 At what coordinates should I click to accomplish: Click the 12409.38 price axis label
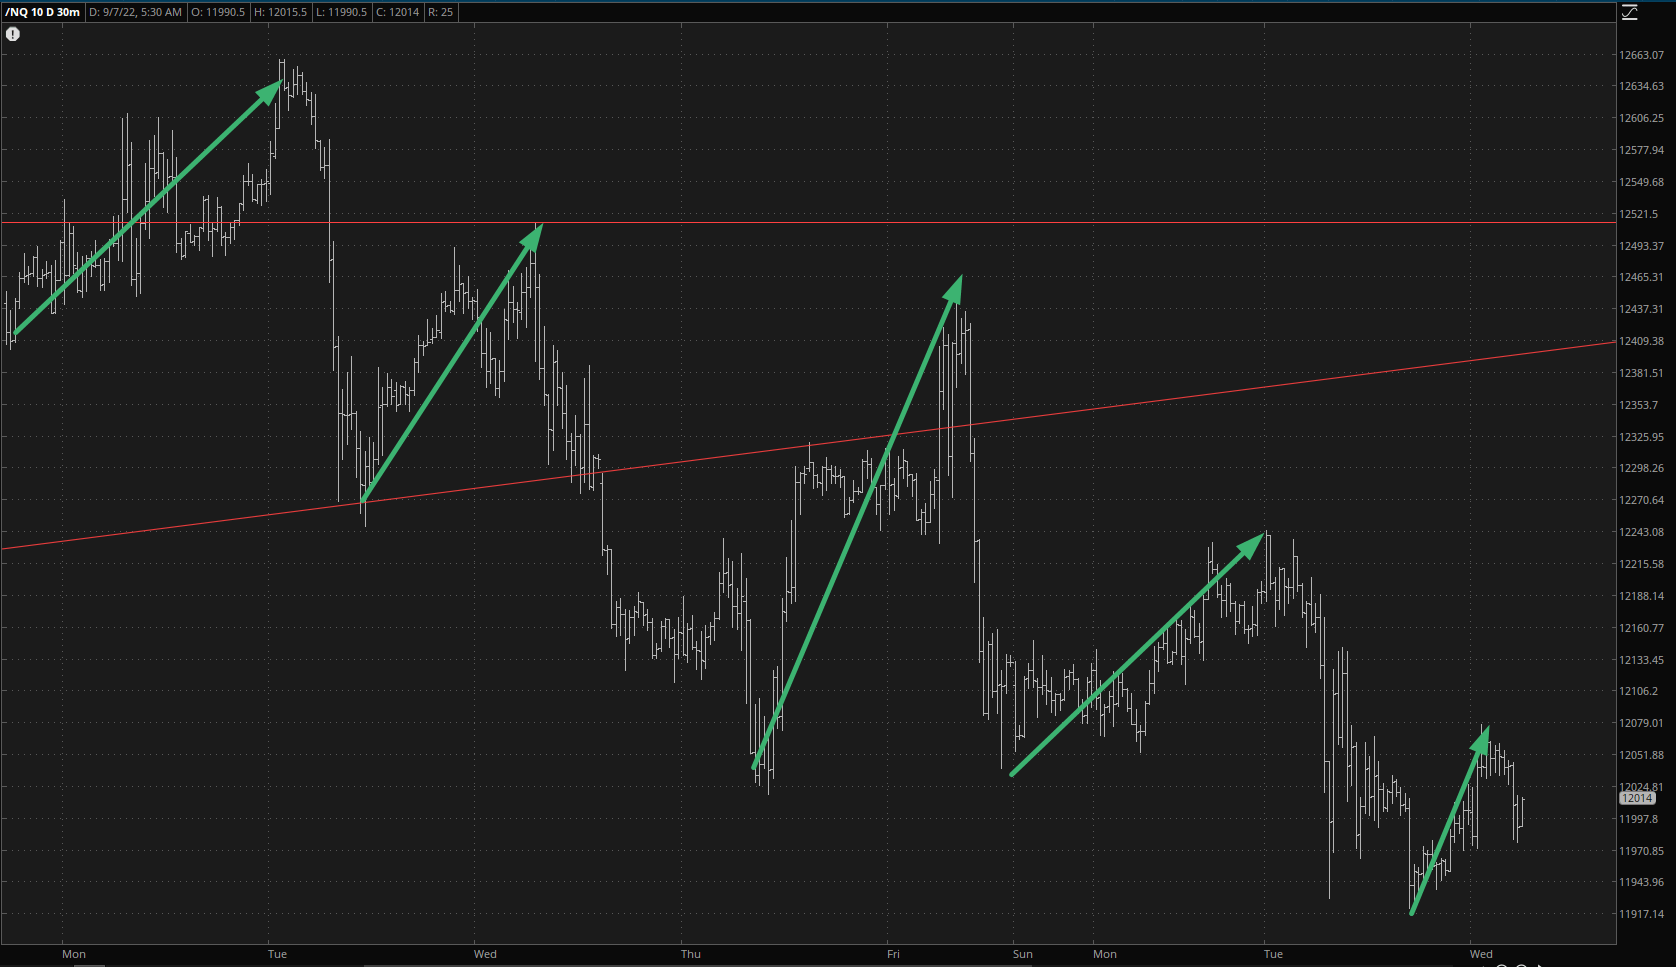tap(1642, 341)
